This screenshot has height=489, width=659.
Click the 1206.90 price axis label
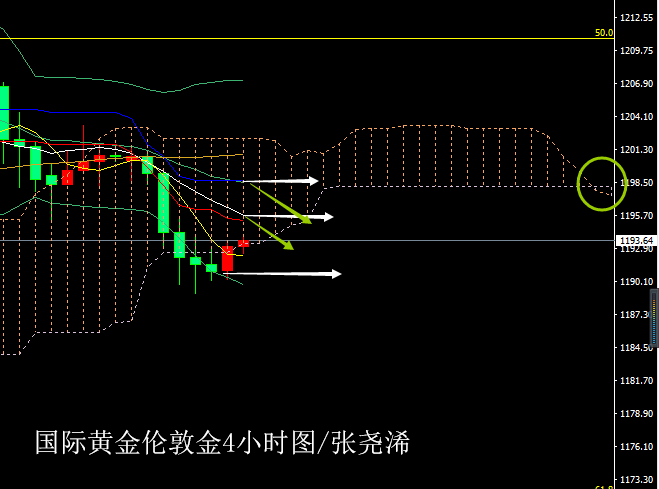tap(637, 84)
